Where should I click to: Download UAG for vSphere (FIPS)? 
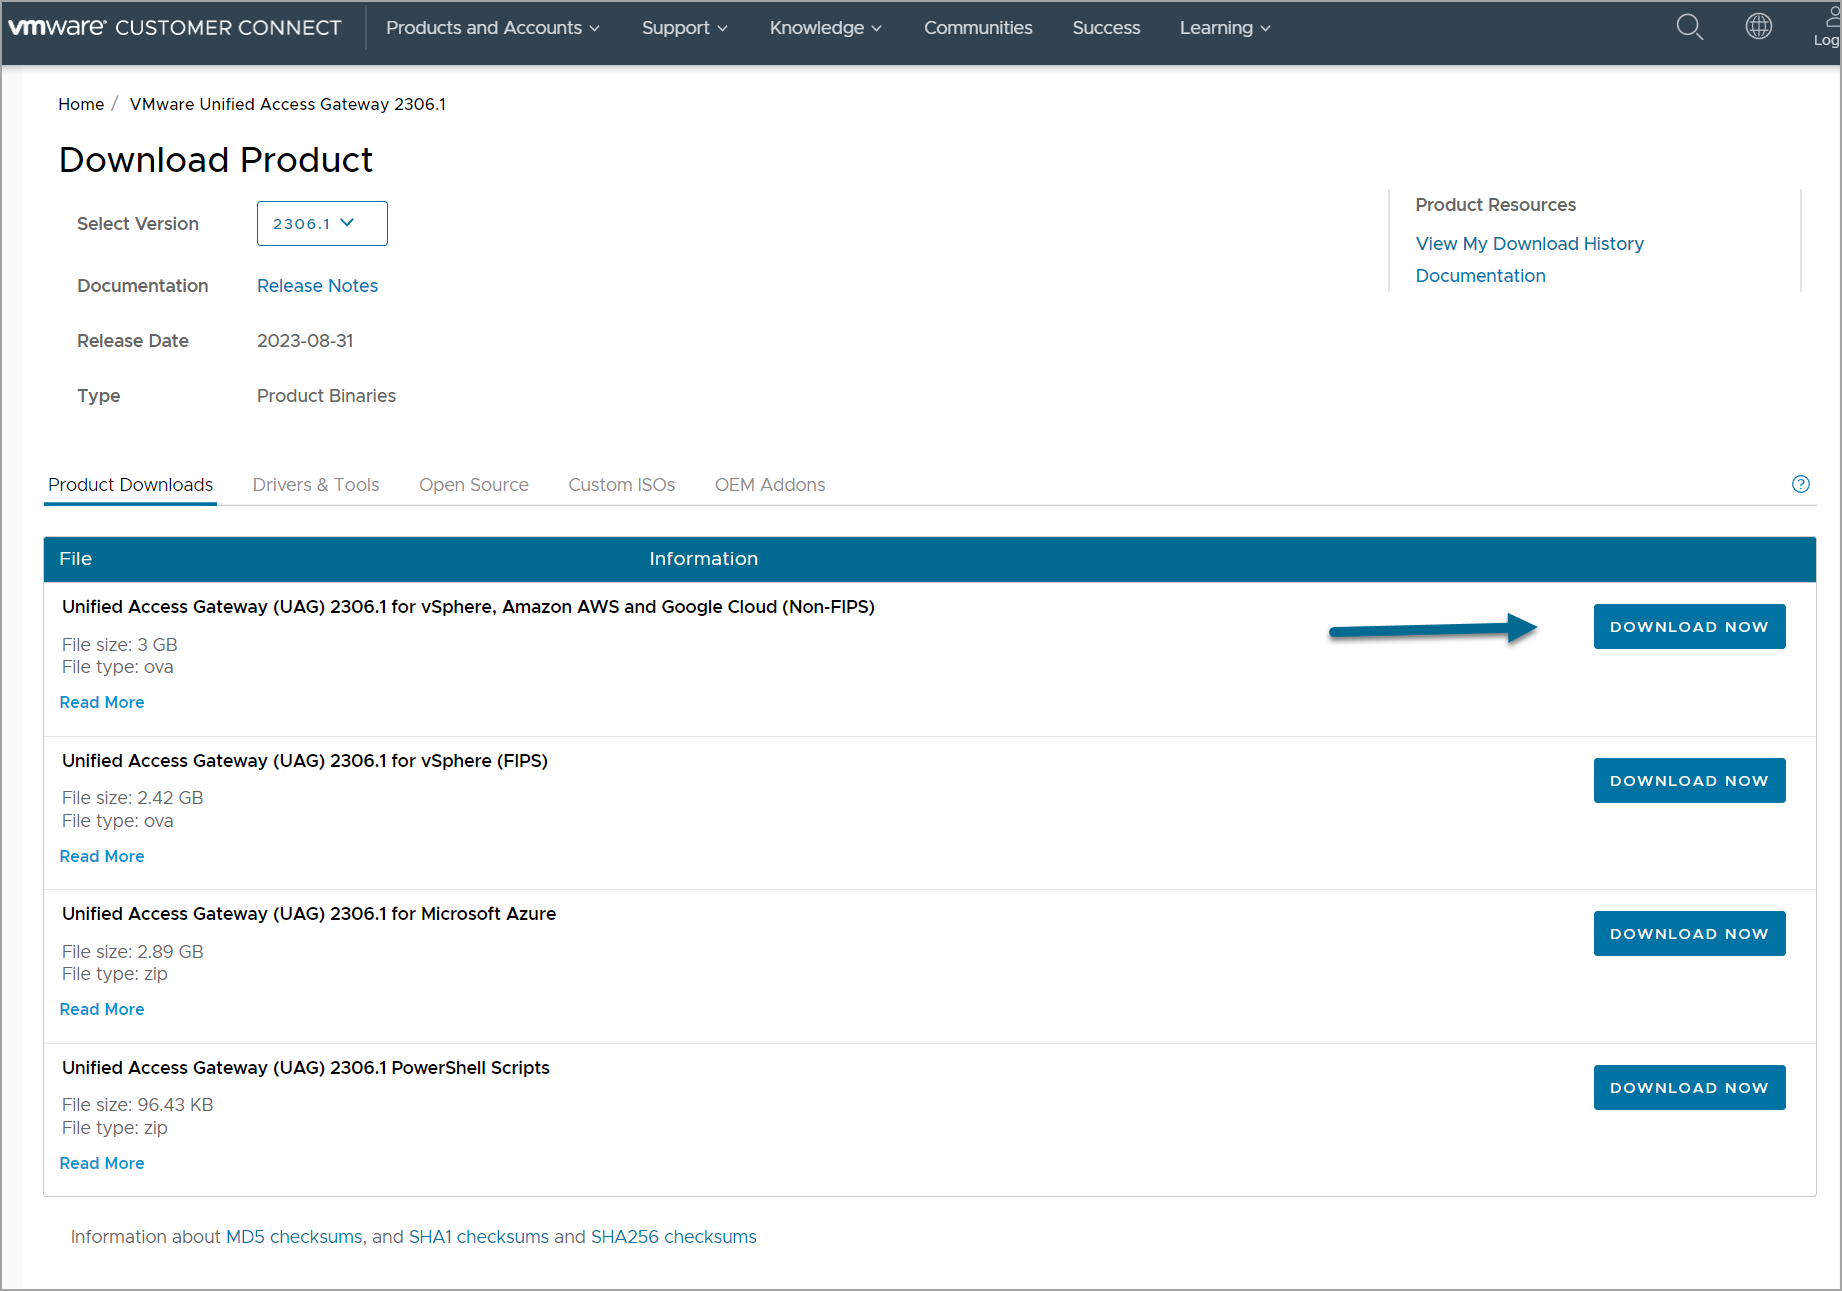(x=1689, y=781)
